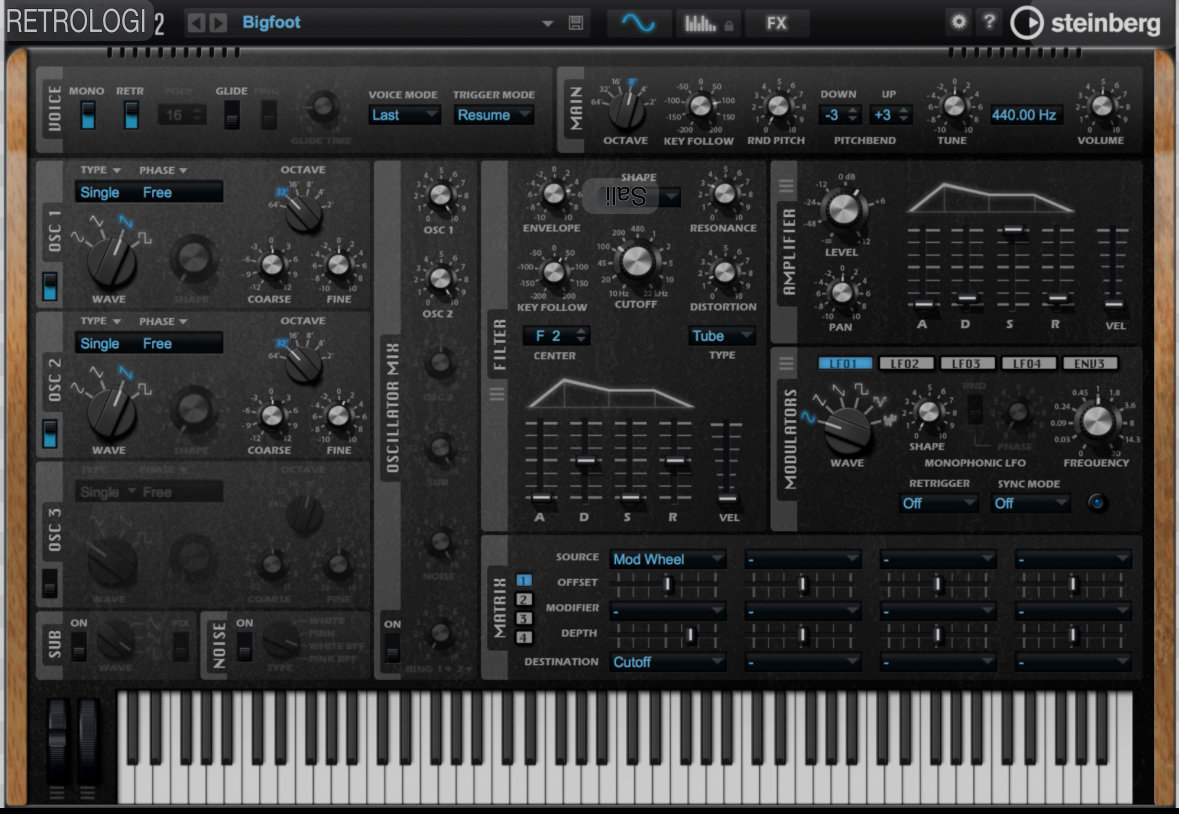Image resolution: width=1179 pixels, height=814 pixels.
Task: Click the 440.00 Hz tuning field
Action: coord(1026,115)
